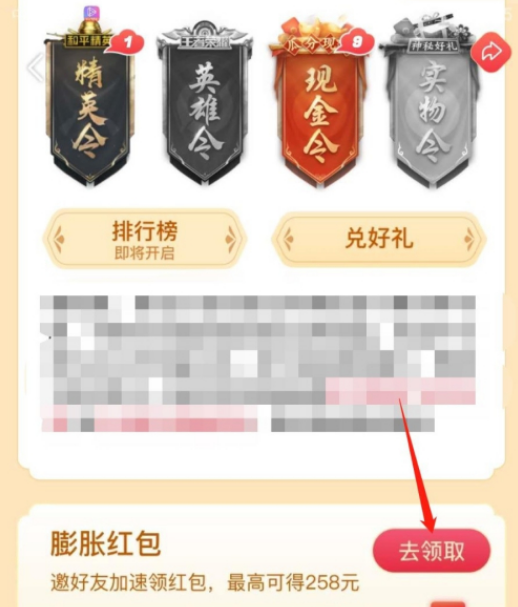The image size is (518, 607).
Task: Open the 排行榜 ranking button
Action: pyautogui.click(x=145, y=239)
